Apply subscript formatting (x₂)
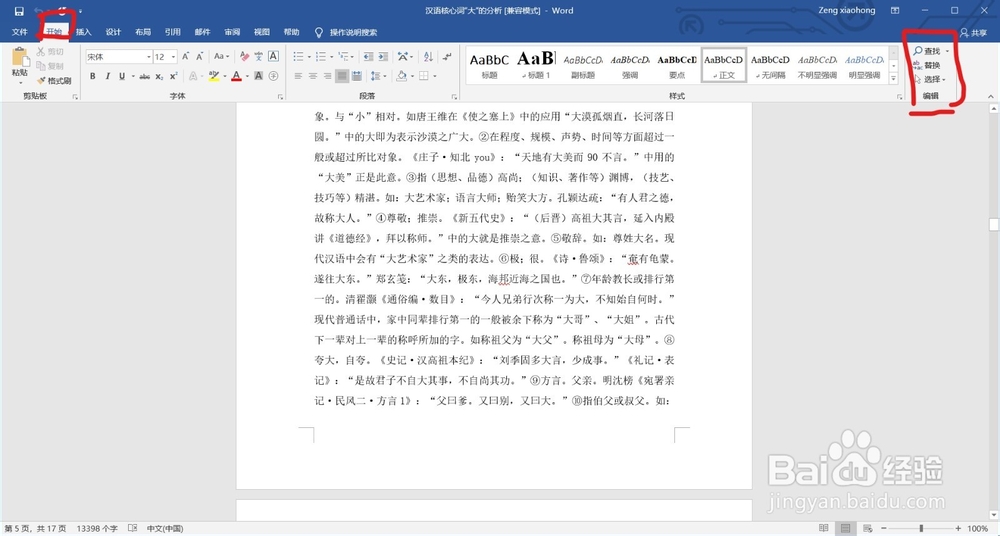1000x536 pixels. click(x=159, y=76)
